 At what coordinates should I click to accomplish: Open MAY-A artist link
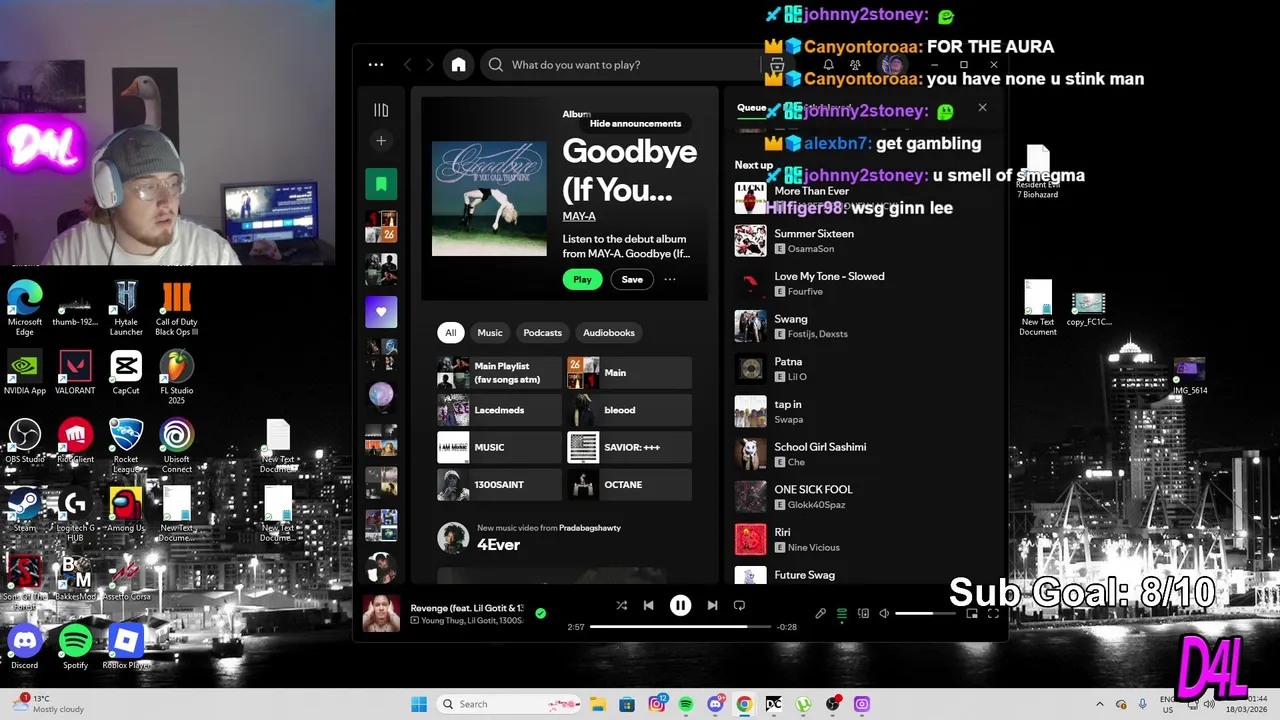pyautogui.click(x=579, y=216)
